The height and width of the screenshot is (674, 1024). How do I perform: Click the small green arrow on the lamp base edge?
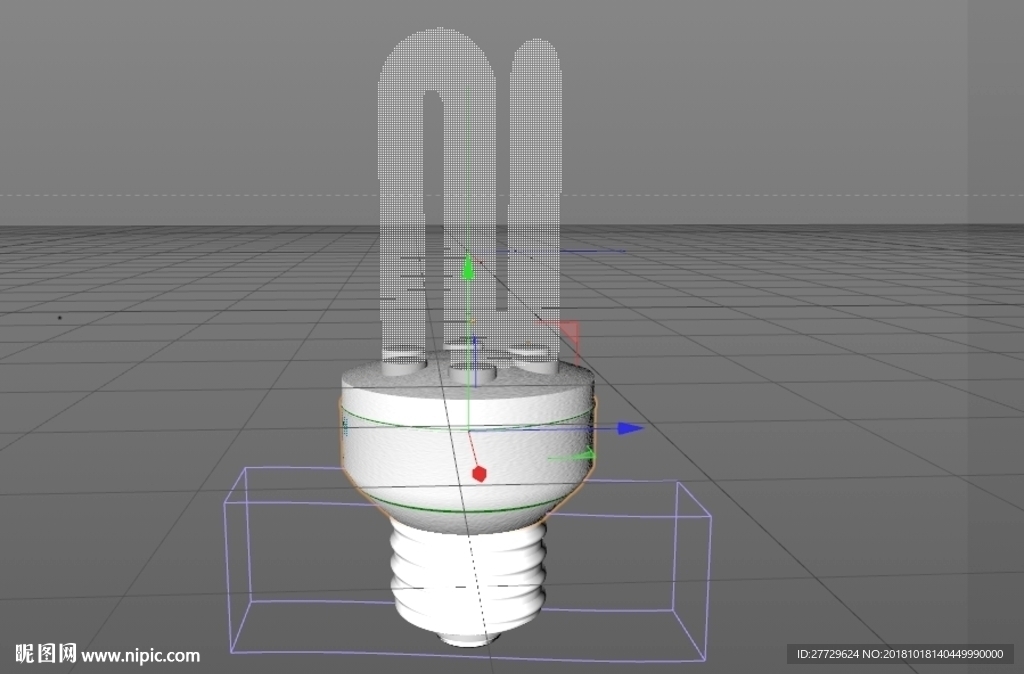point(582,455)
